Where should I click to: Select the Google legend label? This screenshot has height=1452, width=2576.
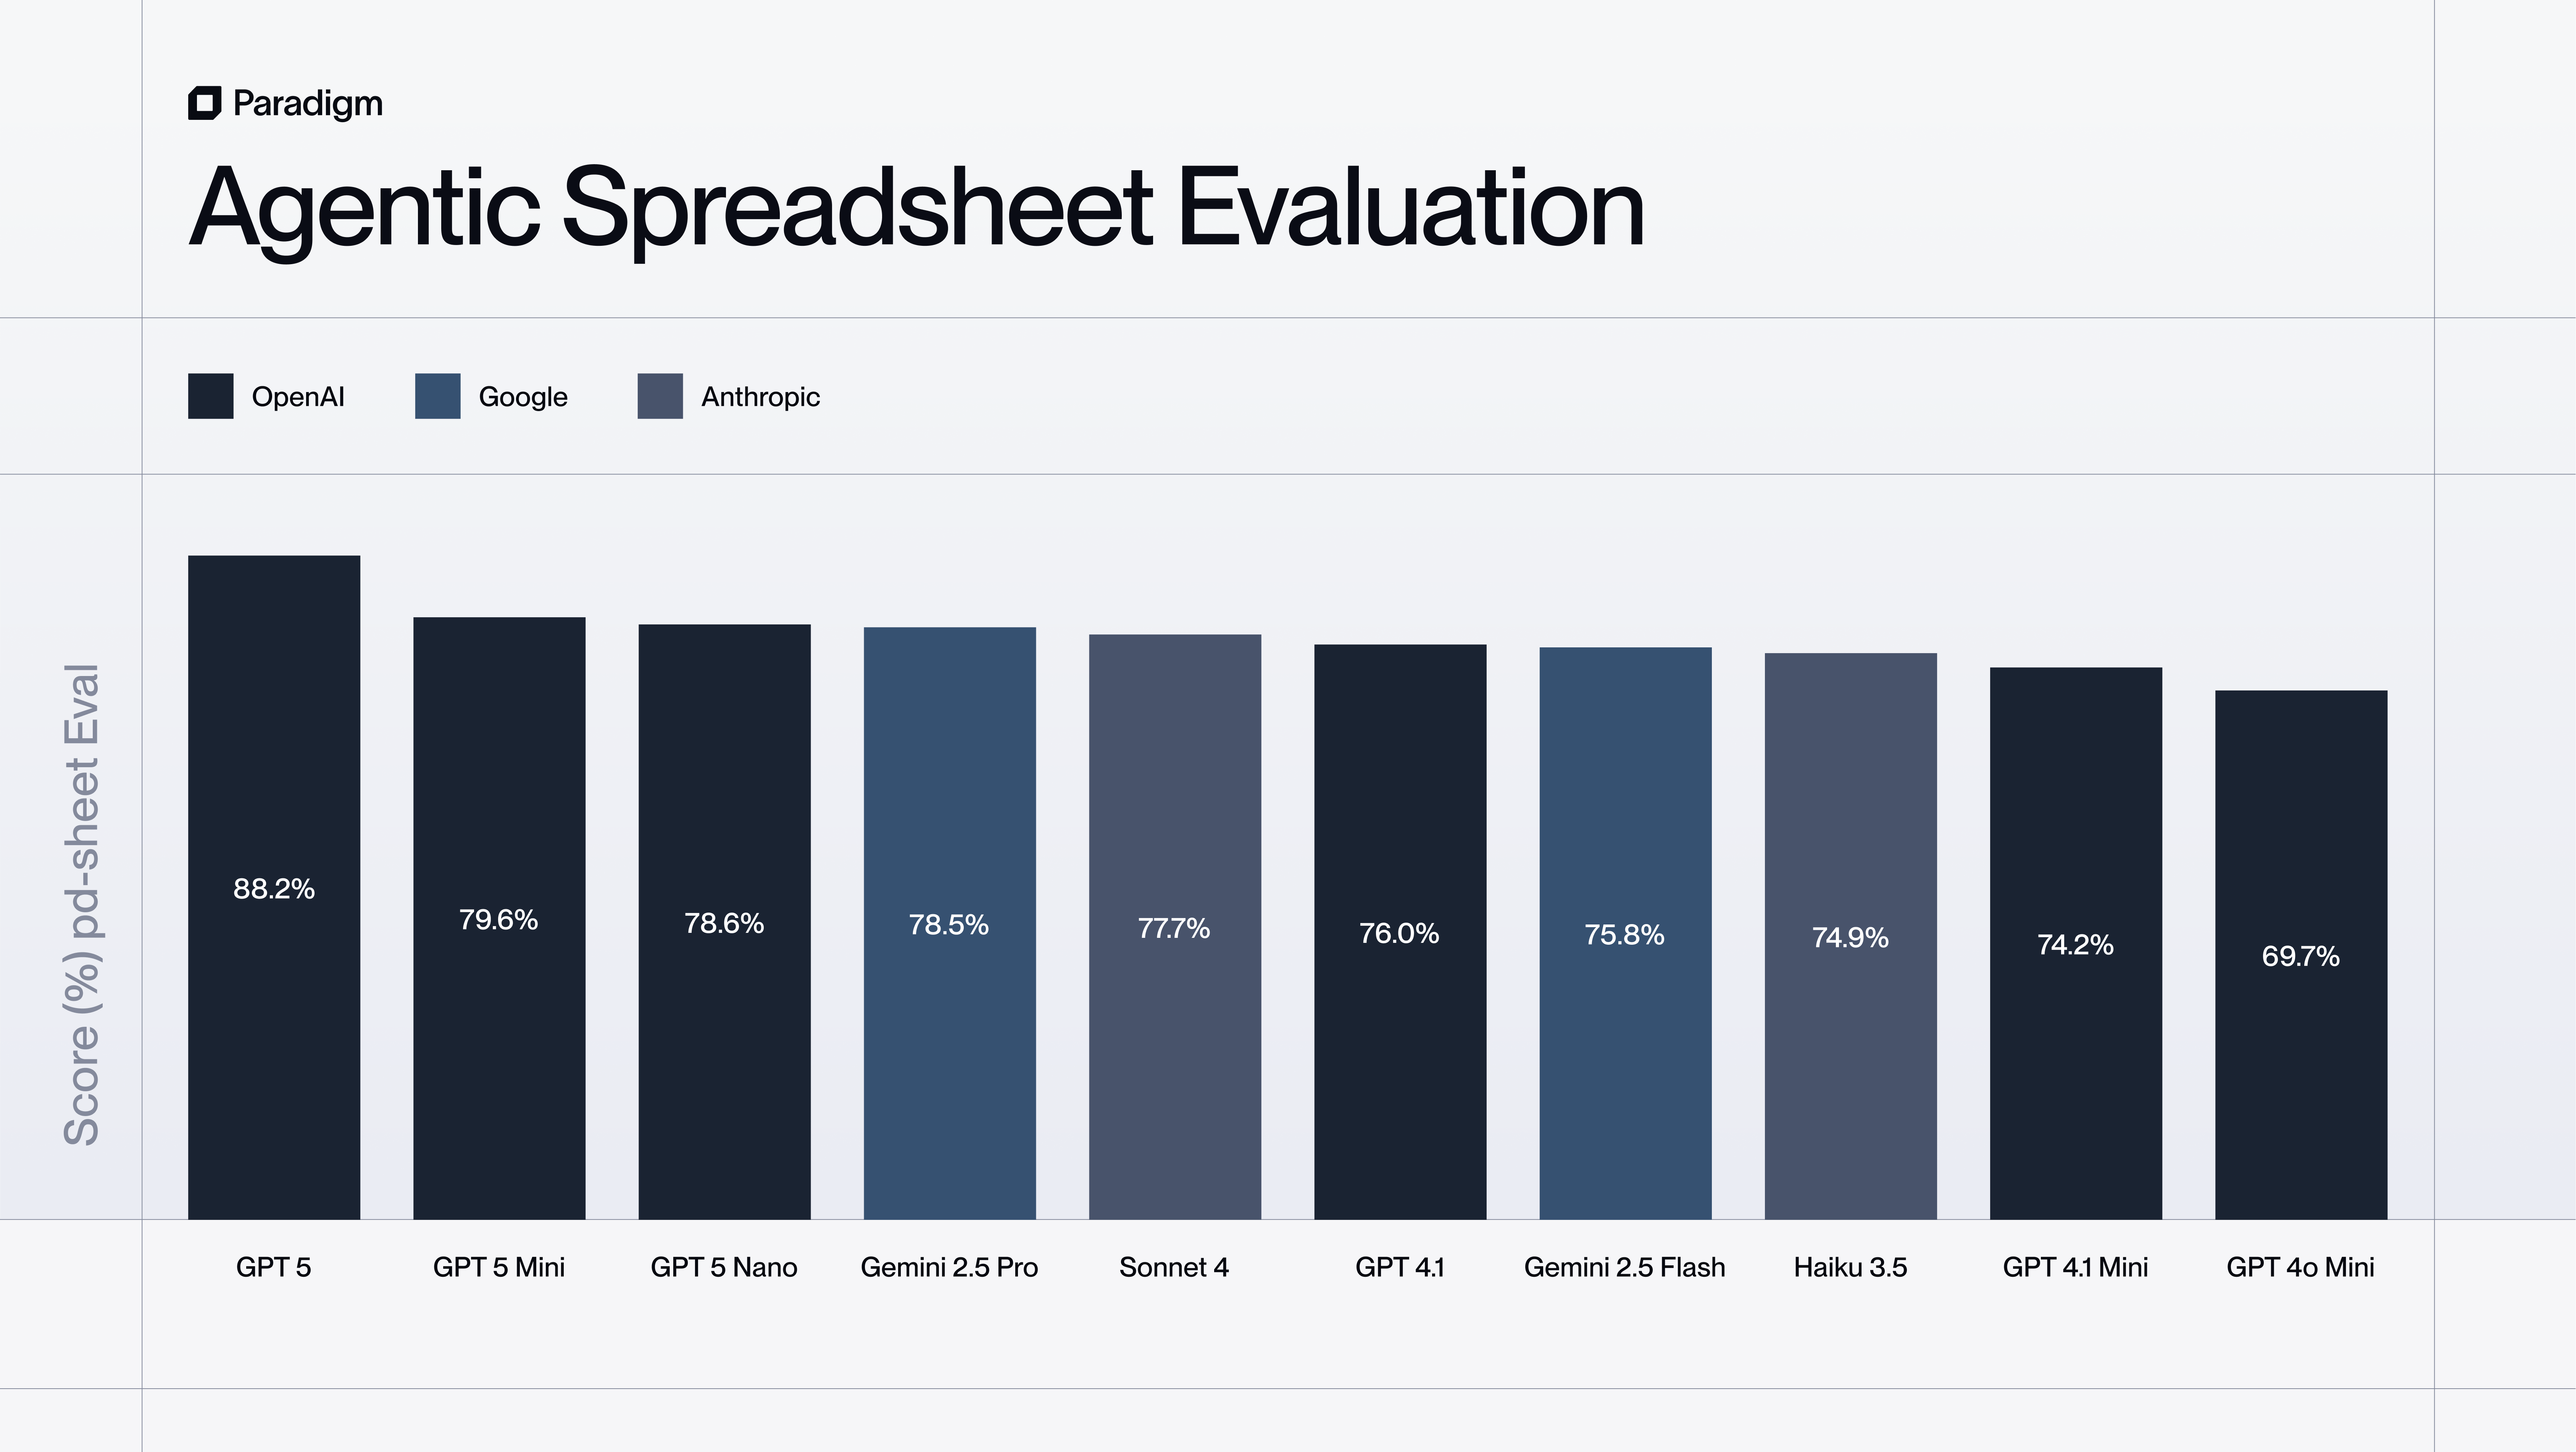pyautogui.click(x=523, y=397)
